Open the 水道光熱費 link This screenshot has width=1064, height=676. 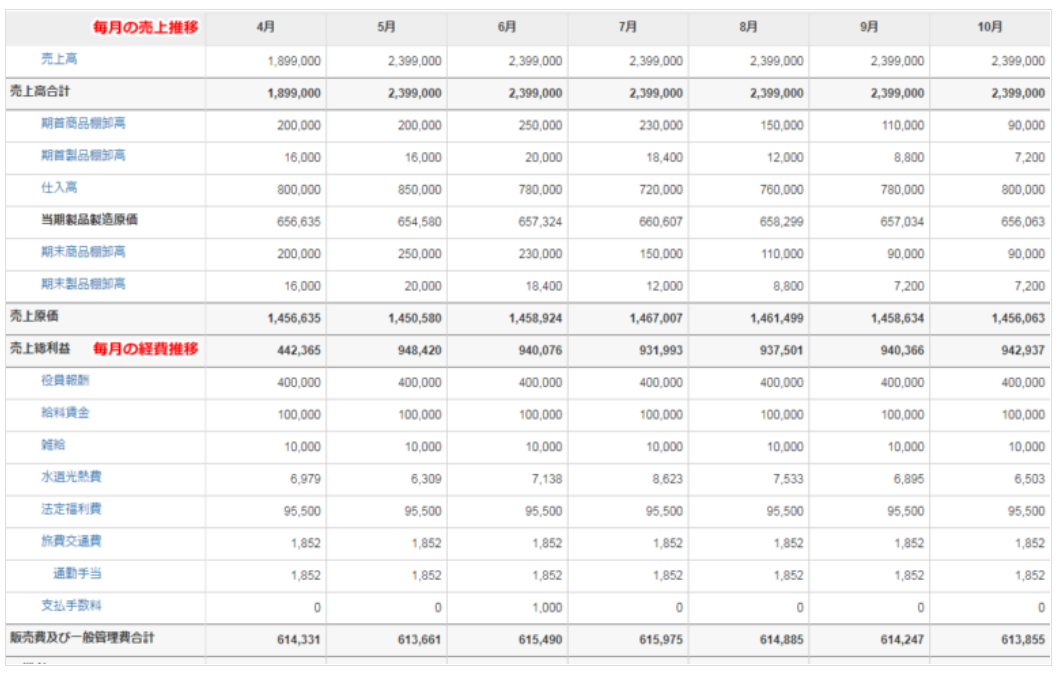click(71, 477)
